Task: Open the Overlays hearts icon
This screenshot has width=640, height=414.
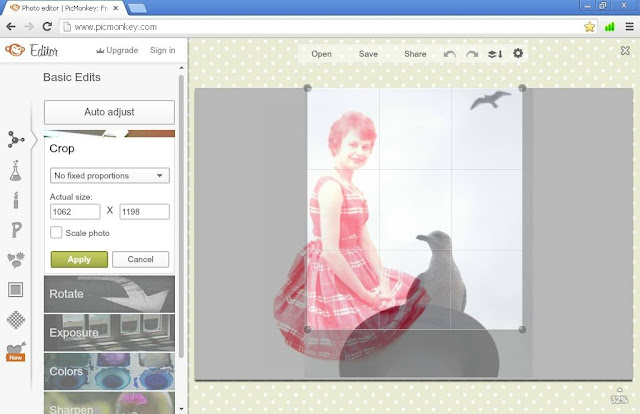Action: pyautogui.click(x=16, y=260)
